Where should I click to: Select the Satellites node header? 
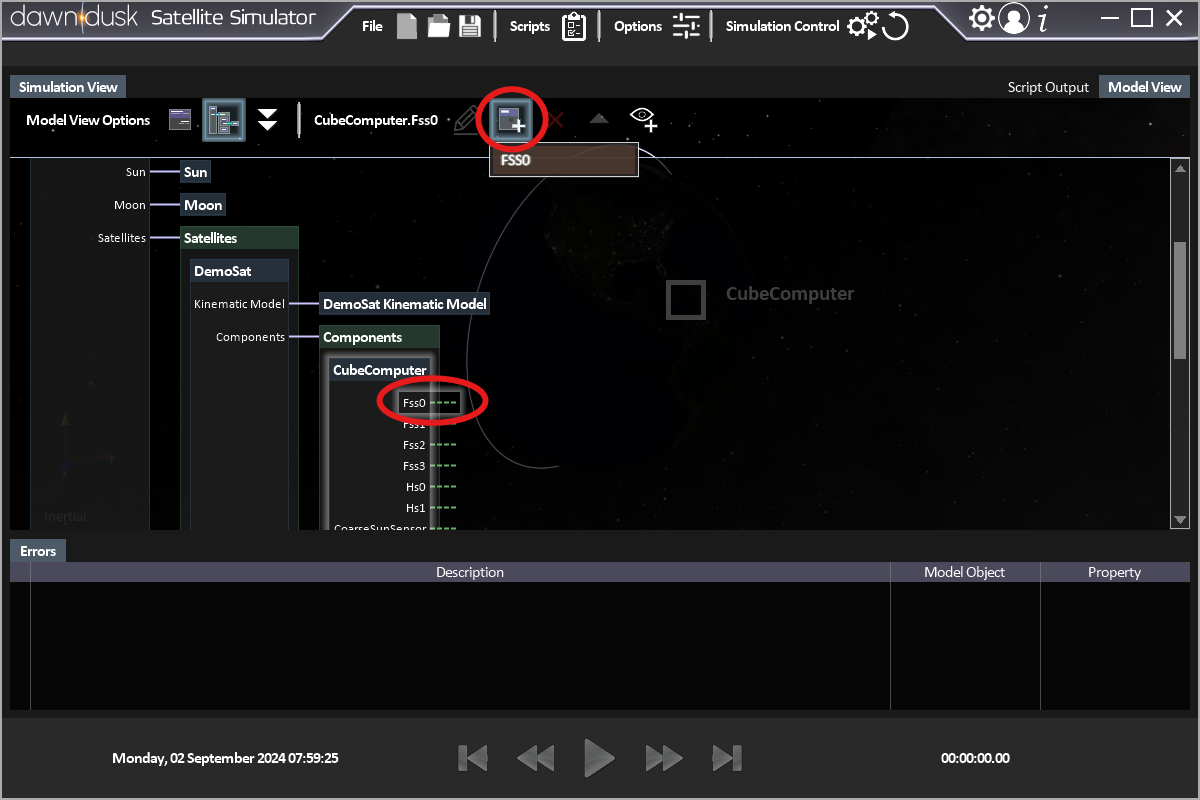[239, 238]
